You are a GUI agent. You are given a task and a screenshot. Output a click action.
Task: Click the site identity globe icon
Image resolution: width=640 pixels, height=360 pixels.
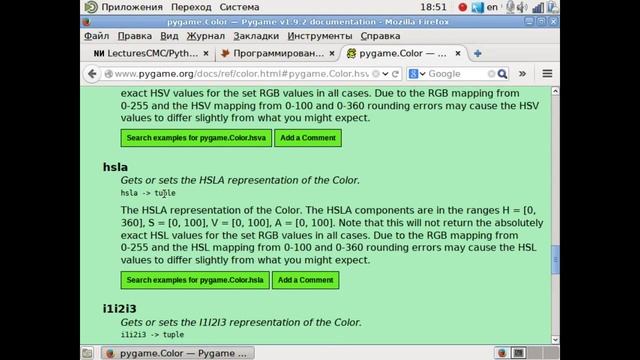click(109, 74)
